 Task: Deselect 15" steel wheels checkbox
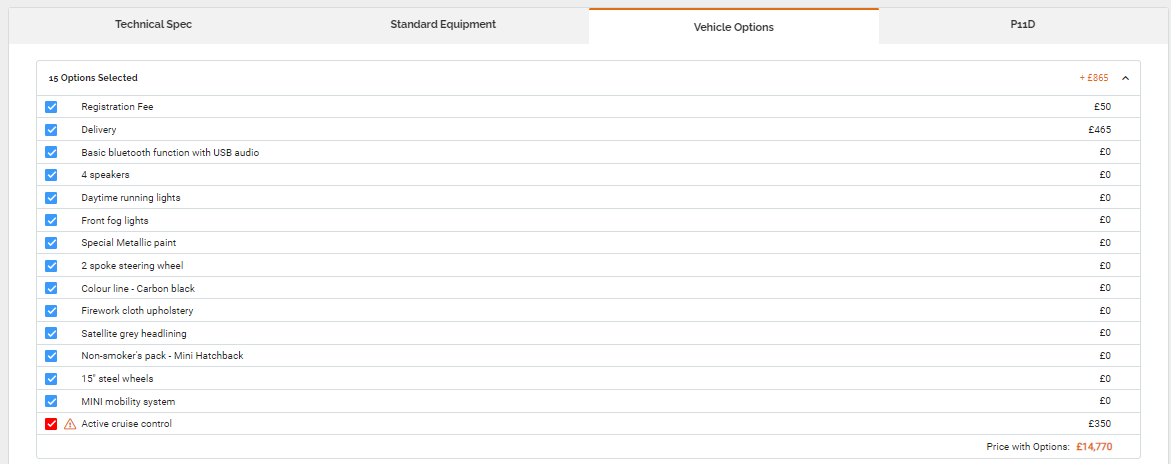(x=51, y=379)
